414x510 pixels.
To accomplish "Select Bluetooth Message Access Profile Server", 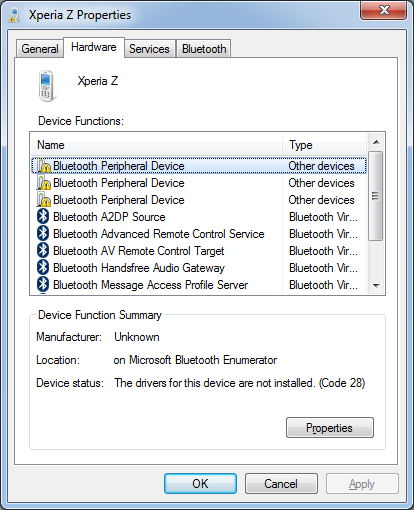I will pyautogui.click(x=199, y=285).
